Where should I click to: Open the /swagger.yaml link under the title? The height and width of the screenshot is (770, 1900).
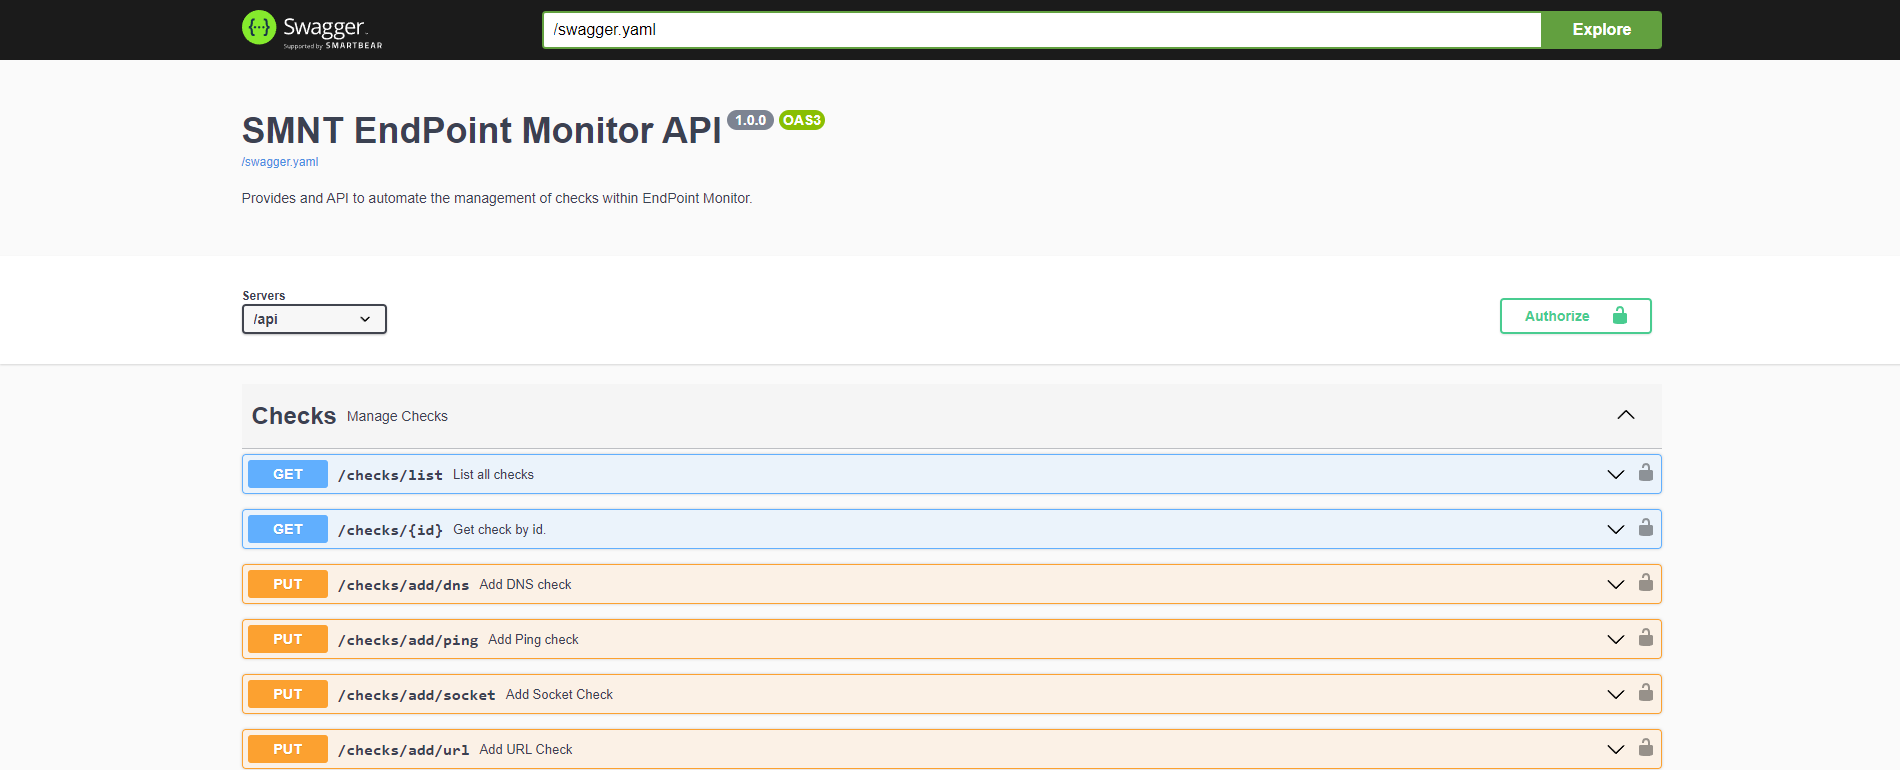point(280,162)
